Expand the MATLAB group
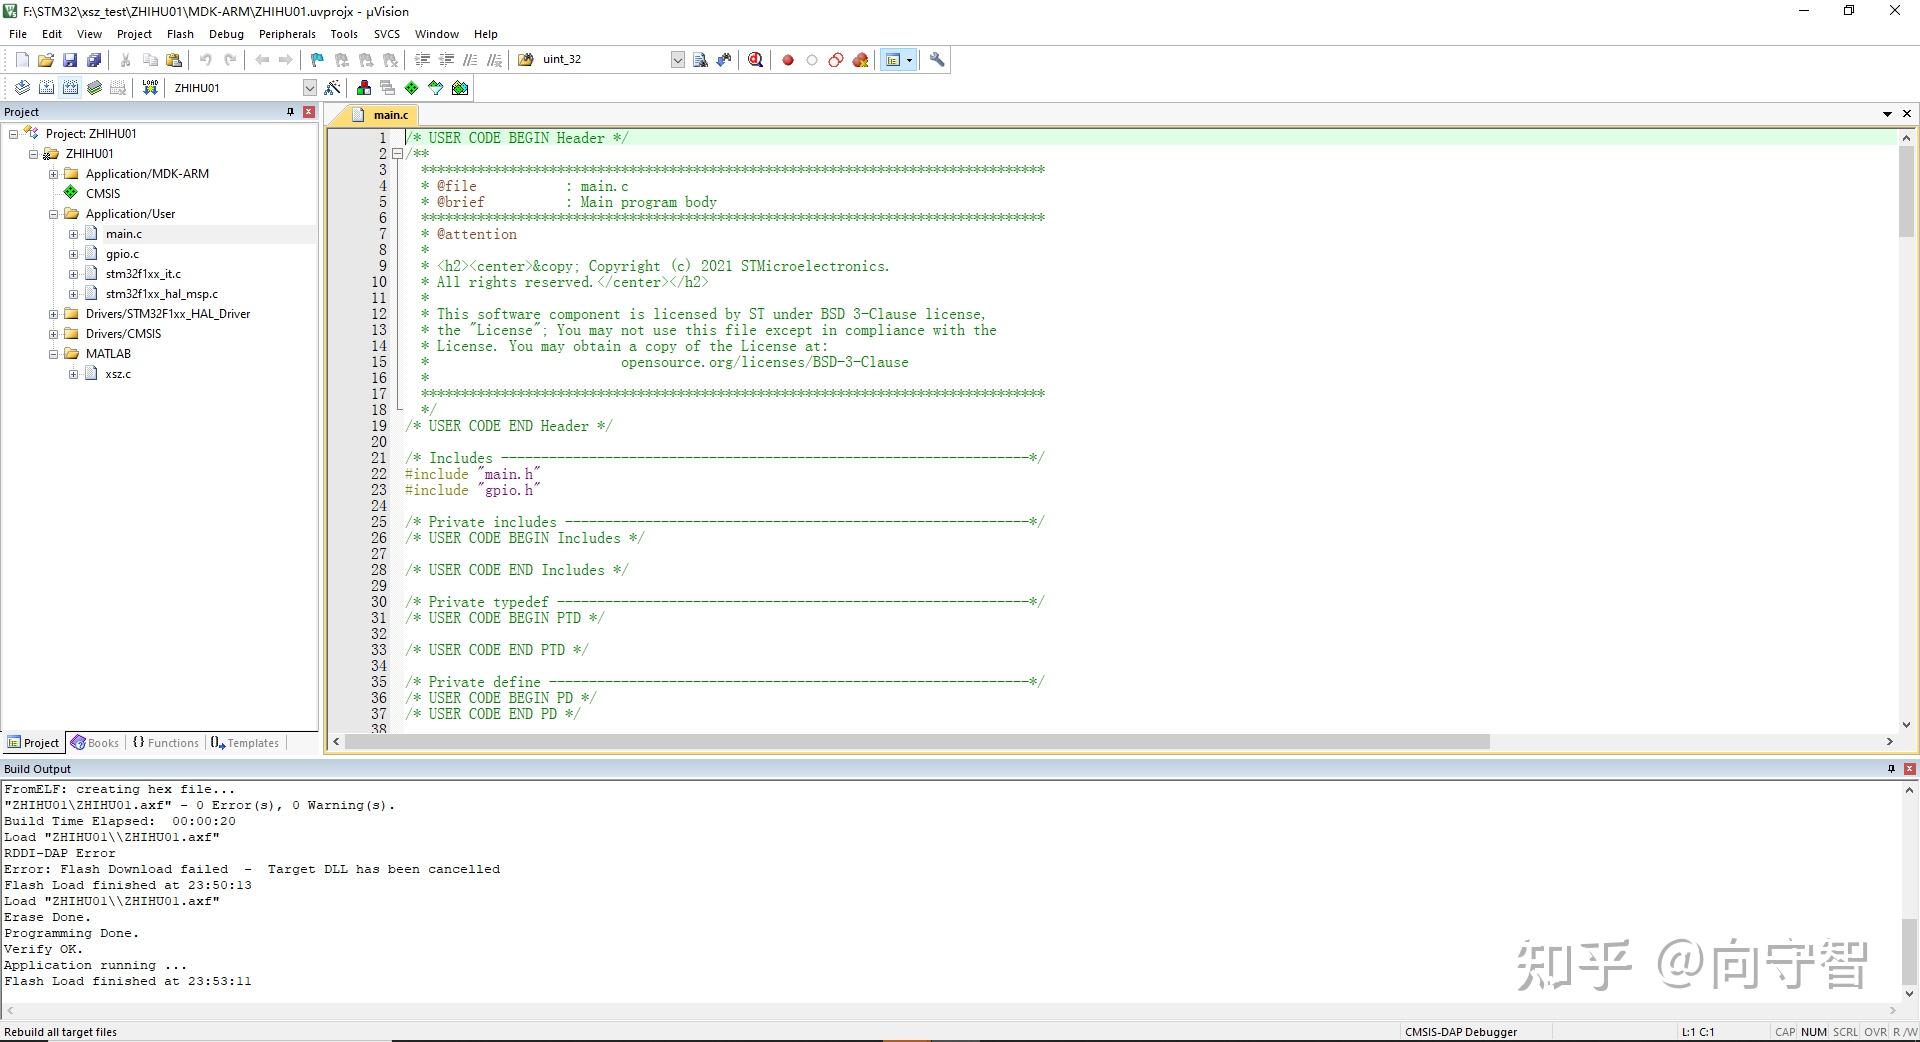Viewport: 1920px width, 1042px height. pyautogui.click(x=53, y=353)
